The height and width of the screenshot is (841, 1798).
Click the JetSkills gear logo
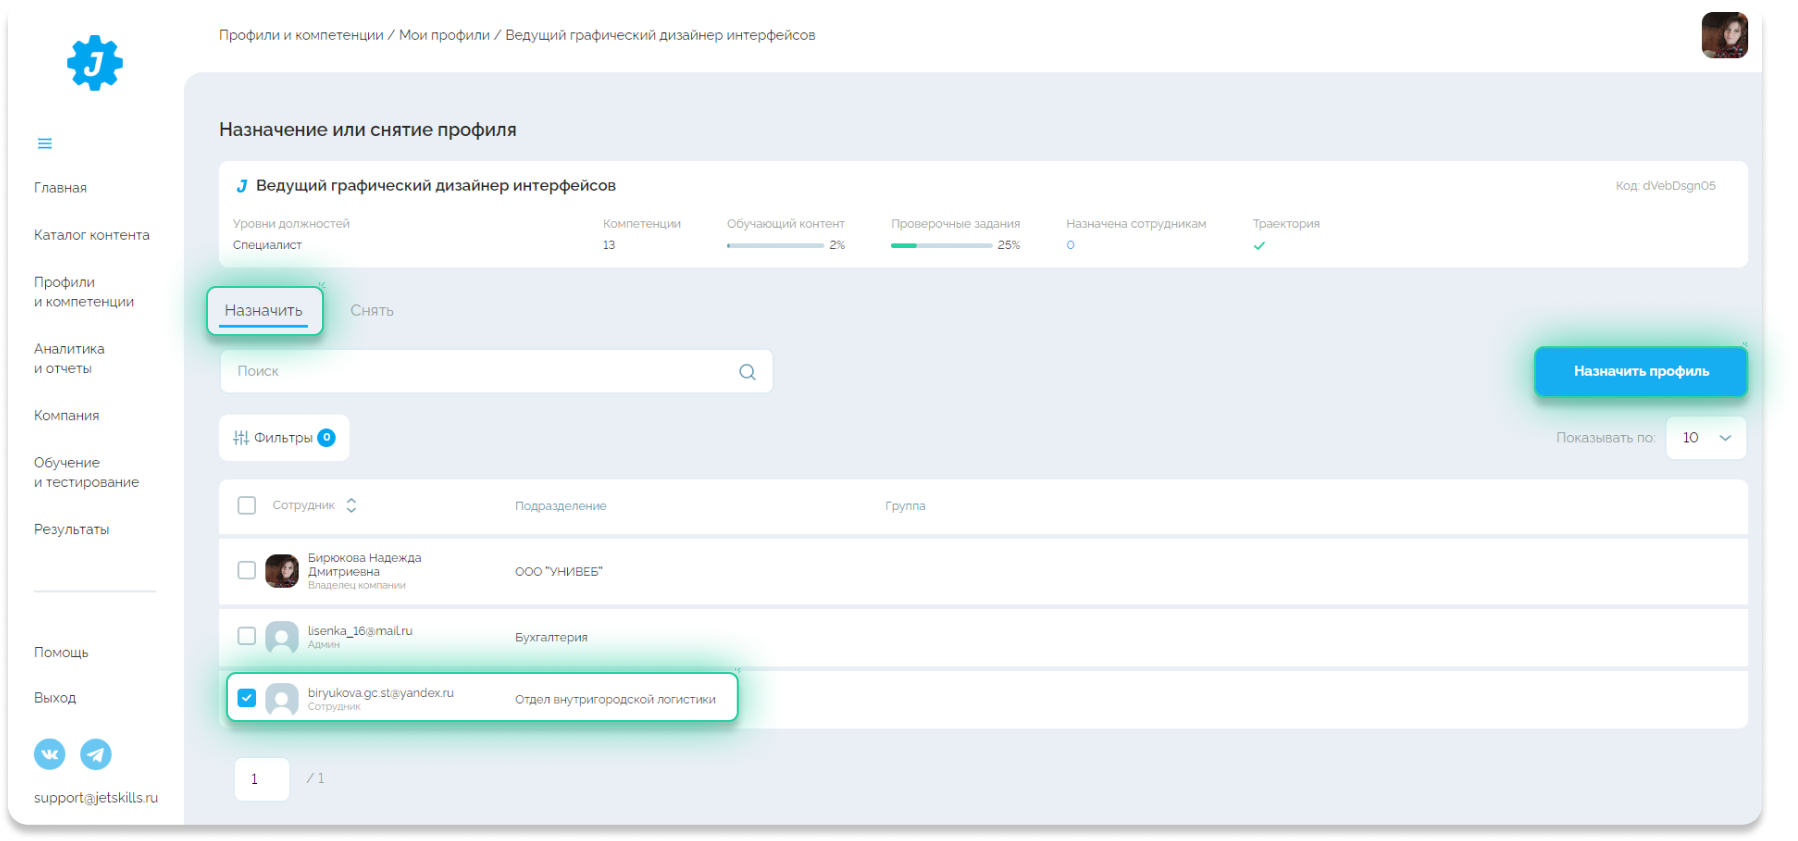pos(94,64)
